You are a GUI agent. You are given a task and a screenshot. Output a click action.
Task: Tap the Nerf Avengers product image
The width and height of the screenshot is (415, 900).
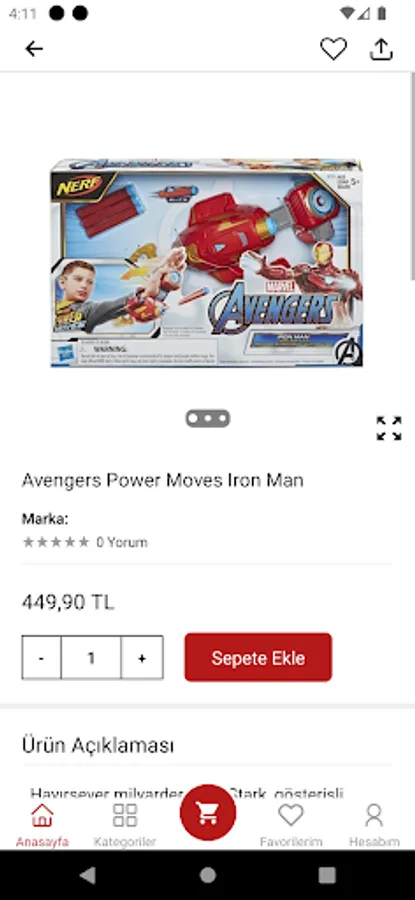207,263
